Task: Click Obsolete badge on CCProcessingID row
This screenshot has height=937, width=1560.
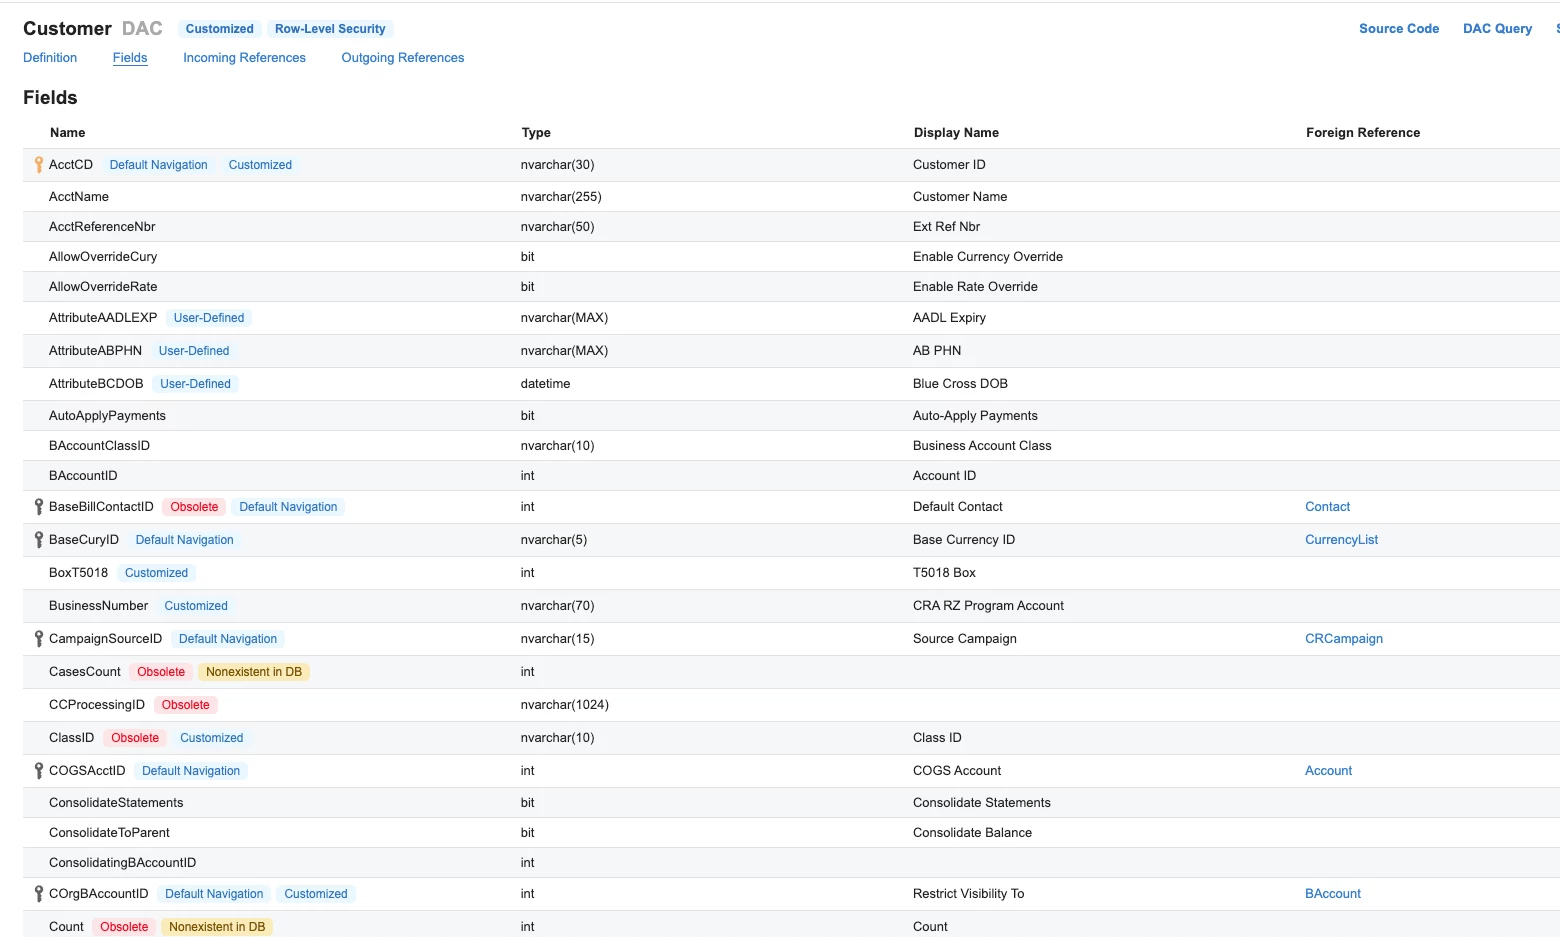Action: (186, 705)
